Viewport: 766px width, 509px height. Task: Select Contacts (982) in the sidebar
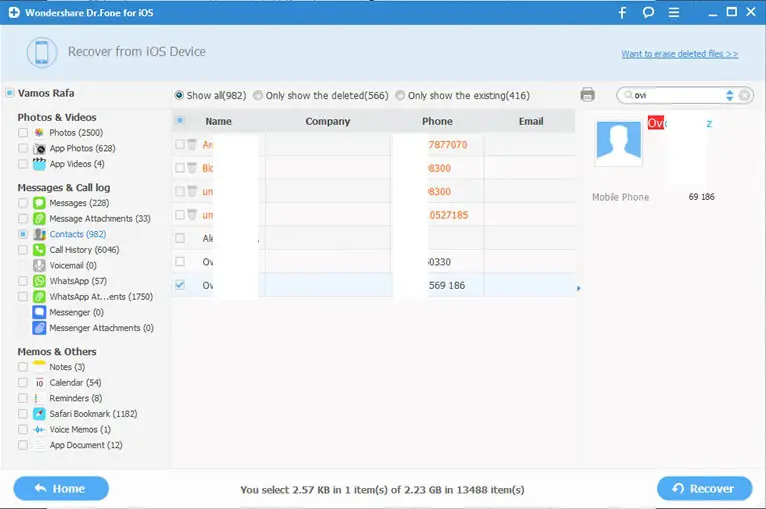point(78,234)
